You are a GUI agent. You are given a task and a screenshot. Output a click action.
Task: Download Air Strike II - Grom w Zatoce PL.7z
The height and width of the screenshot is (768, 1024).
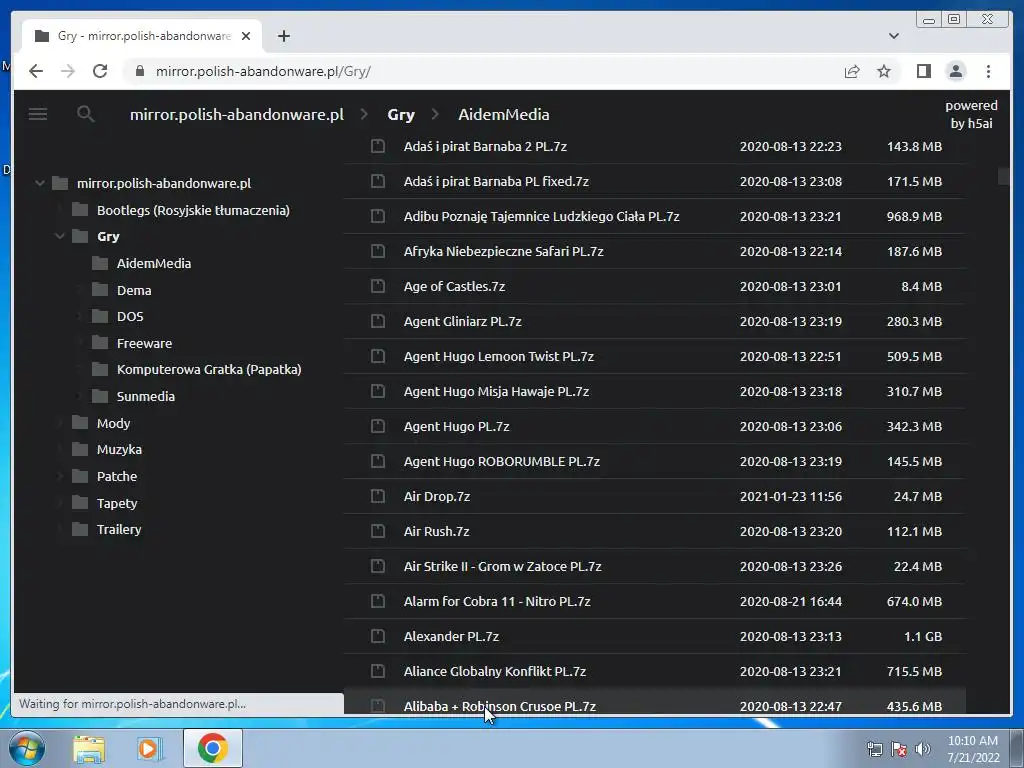(x=502, y=566)
